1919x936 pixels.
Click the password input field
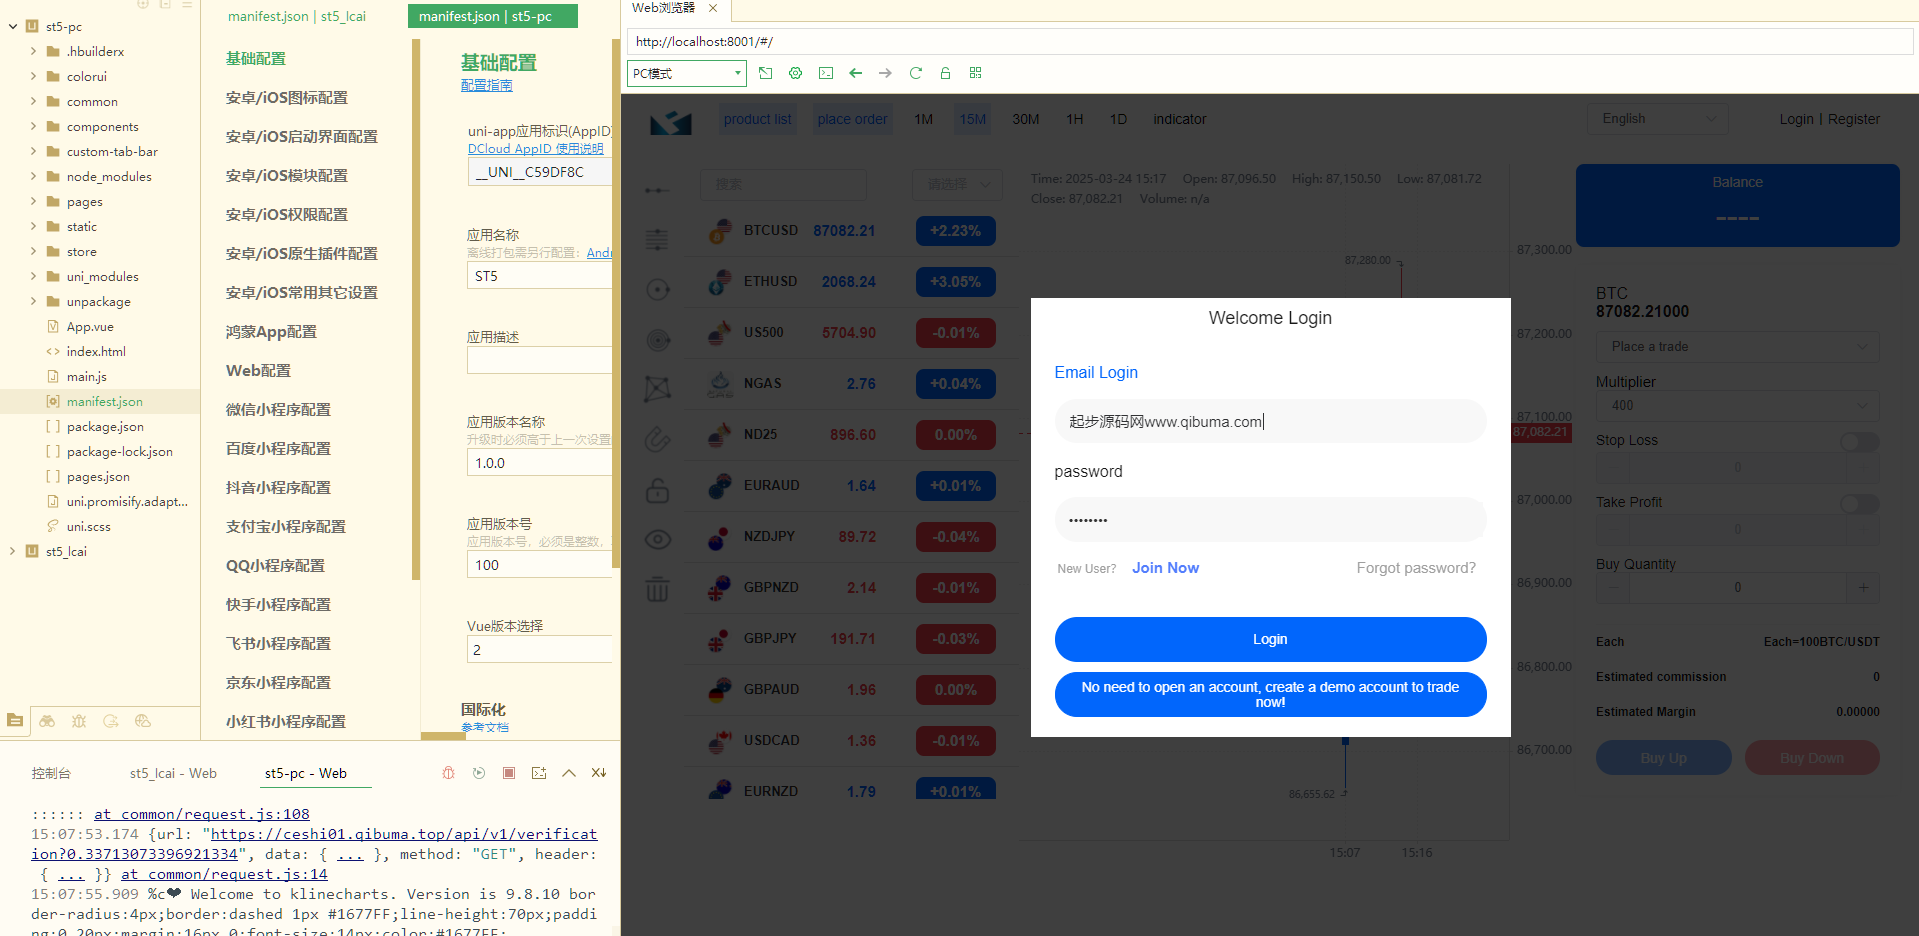[1270, 519]
